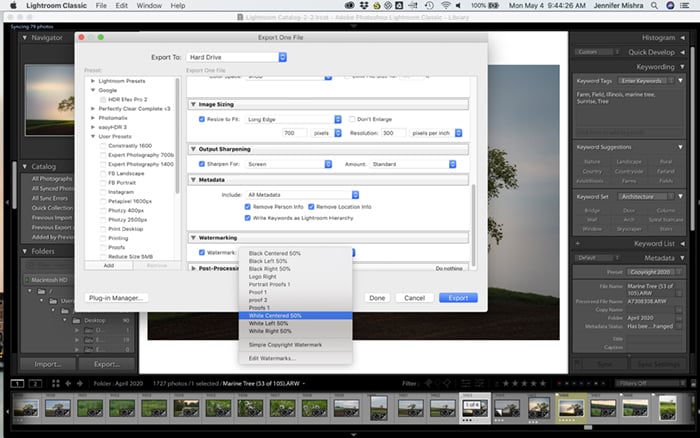The width and height of the screenshot is (700, 438).
Task: Expand the Lightroom Presets folder
Action: 93,81
